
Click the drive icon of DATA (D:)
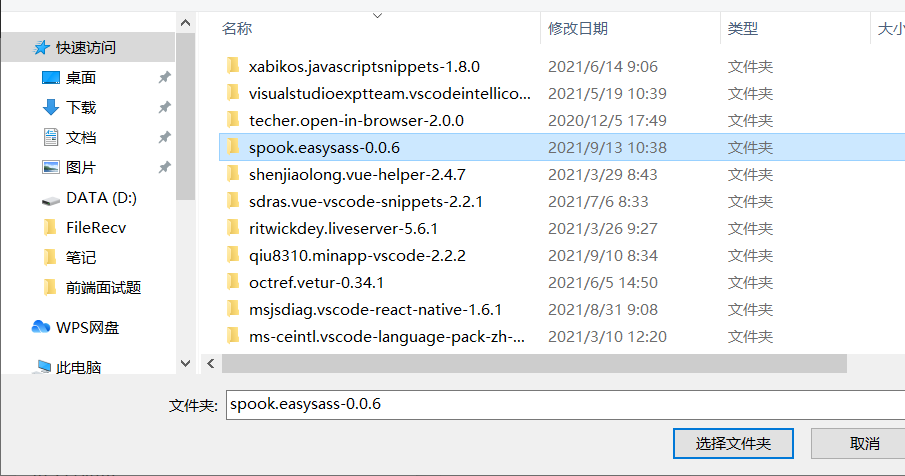(51, 200)
